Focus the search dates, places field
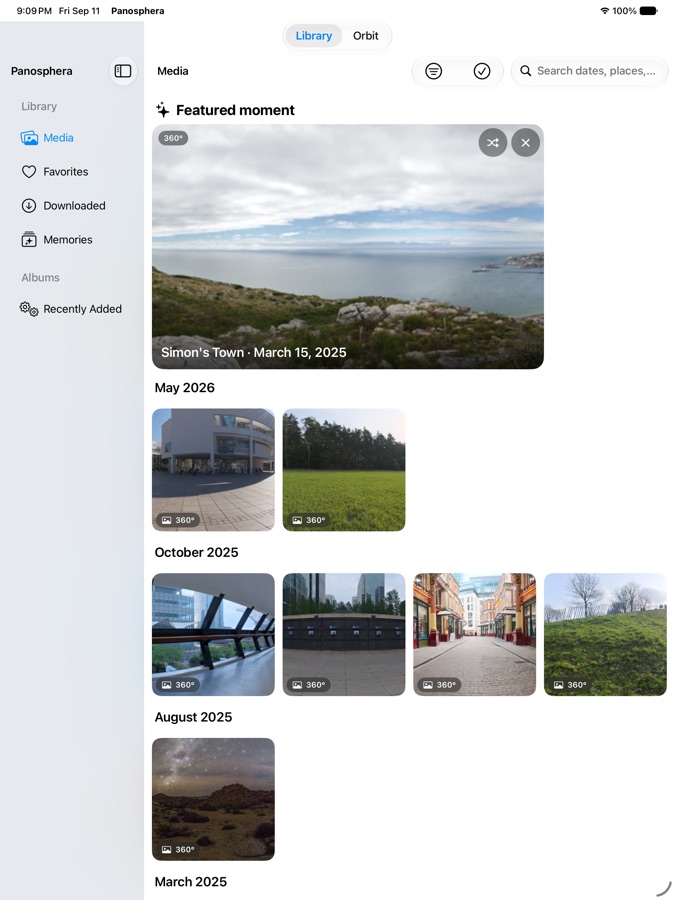This screenshot has height=900, width=675. 590,71
